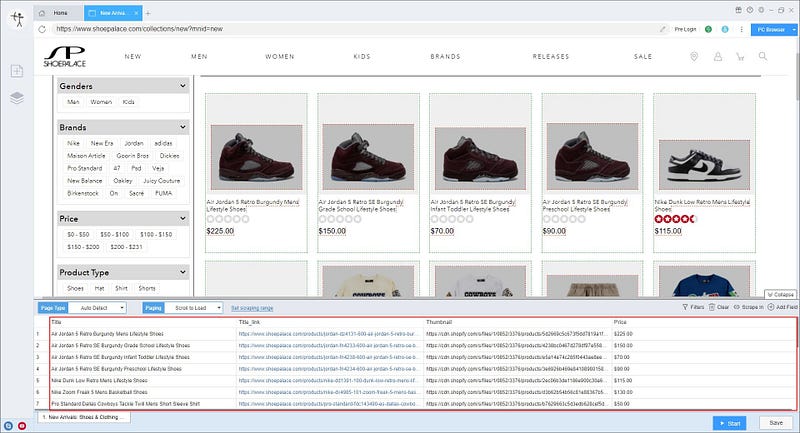
Task: Click the Filters funnel button
Action: coord(693,307)
